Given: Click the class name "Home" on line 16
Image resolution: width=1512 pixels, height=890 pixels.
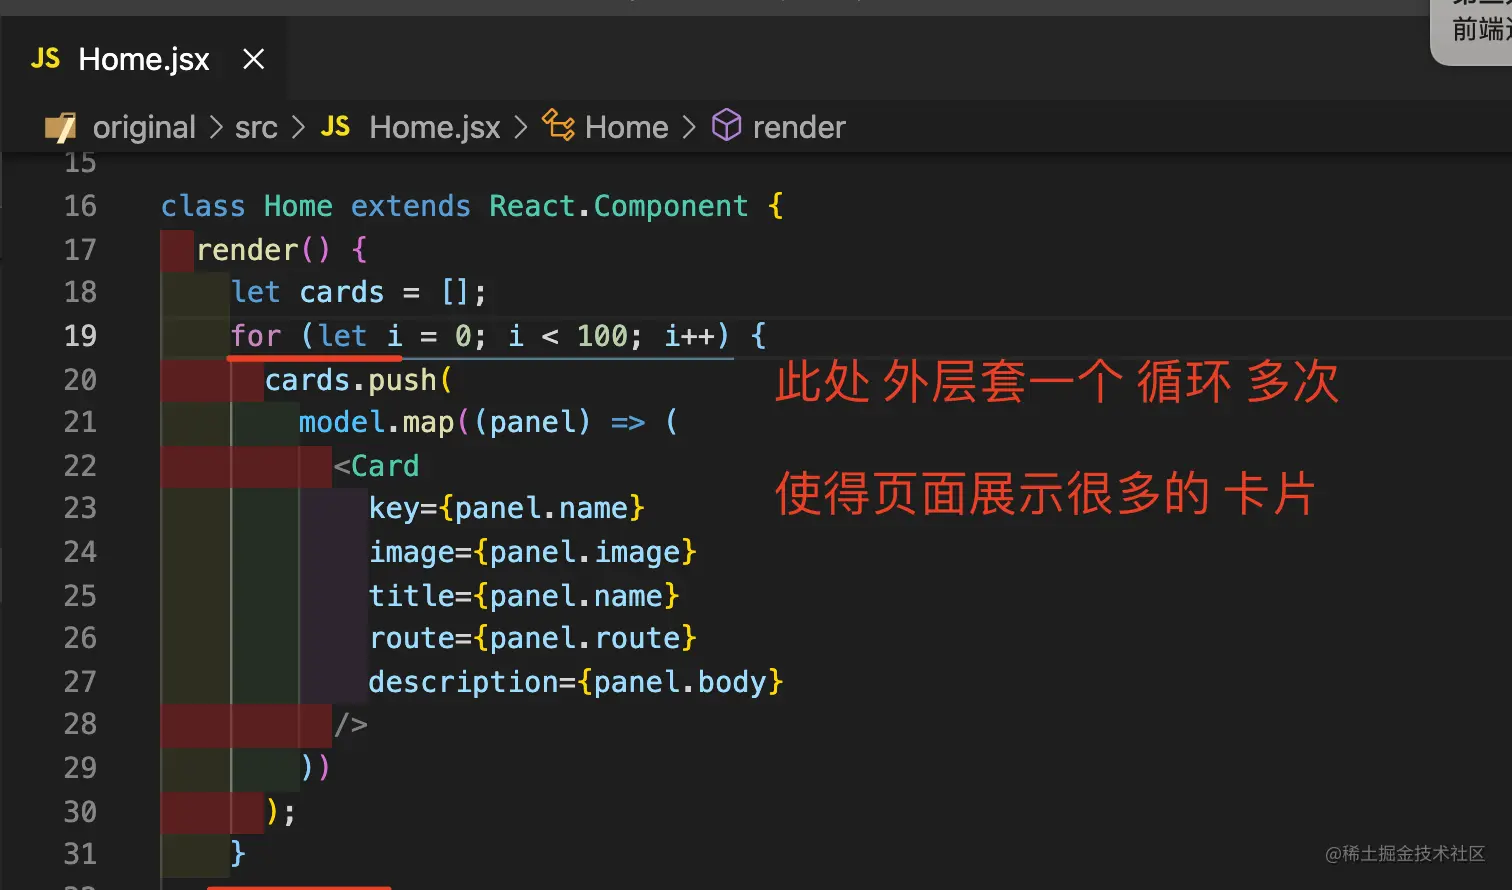Looking at the screenshot, I should [x=298, y=206].
